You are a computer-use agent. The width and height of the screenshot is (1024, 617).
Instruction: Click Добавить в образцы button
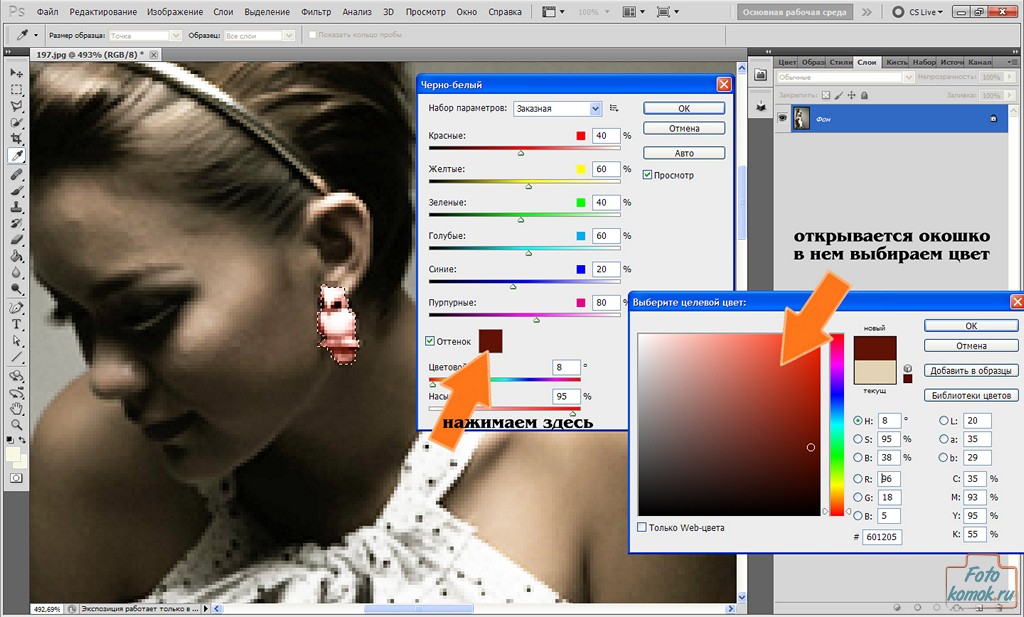[x=971, y=370]
